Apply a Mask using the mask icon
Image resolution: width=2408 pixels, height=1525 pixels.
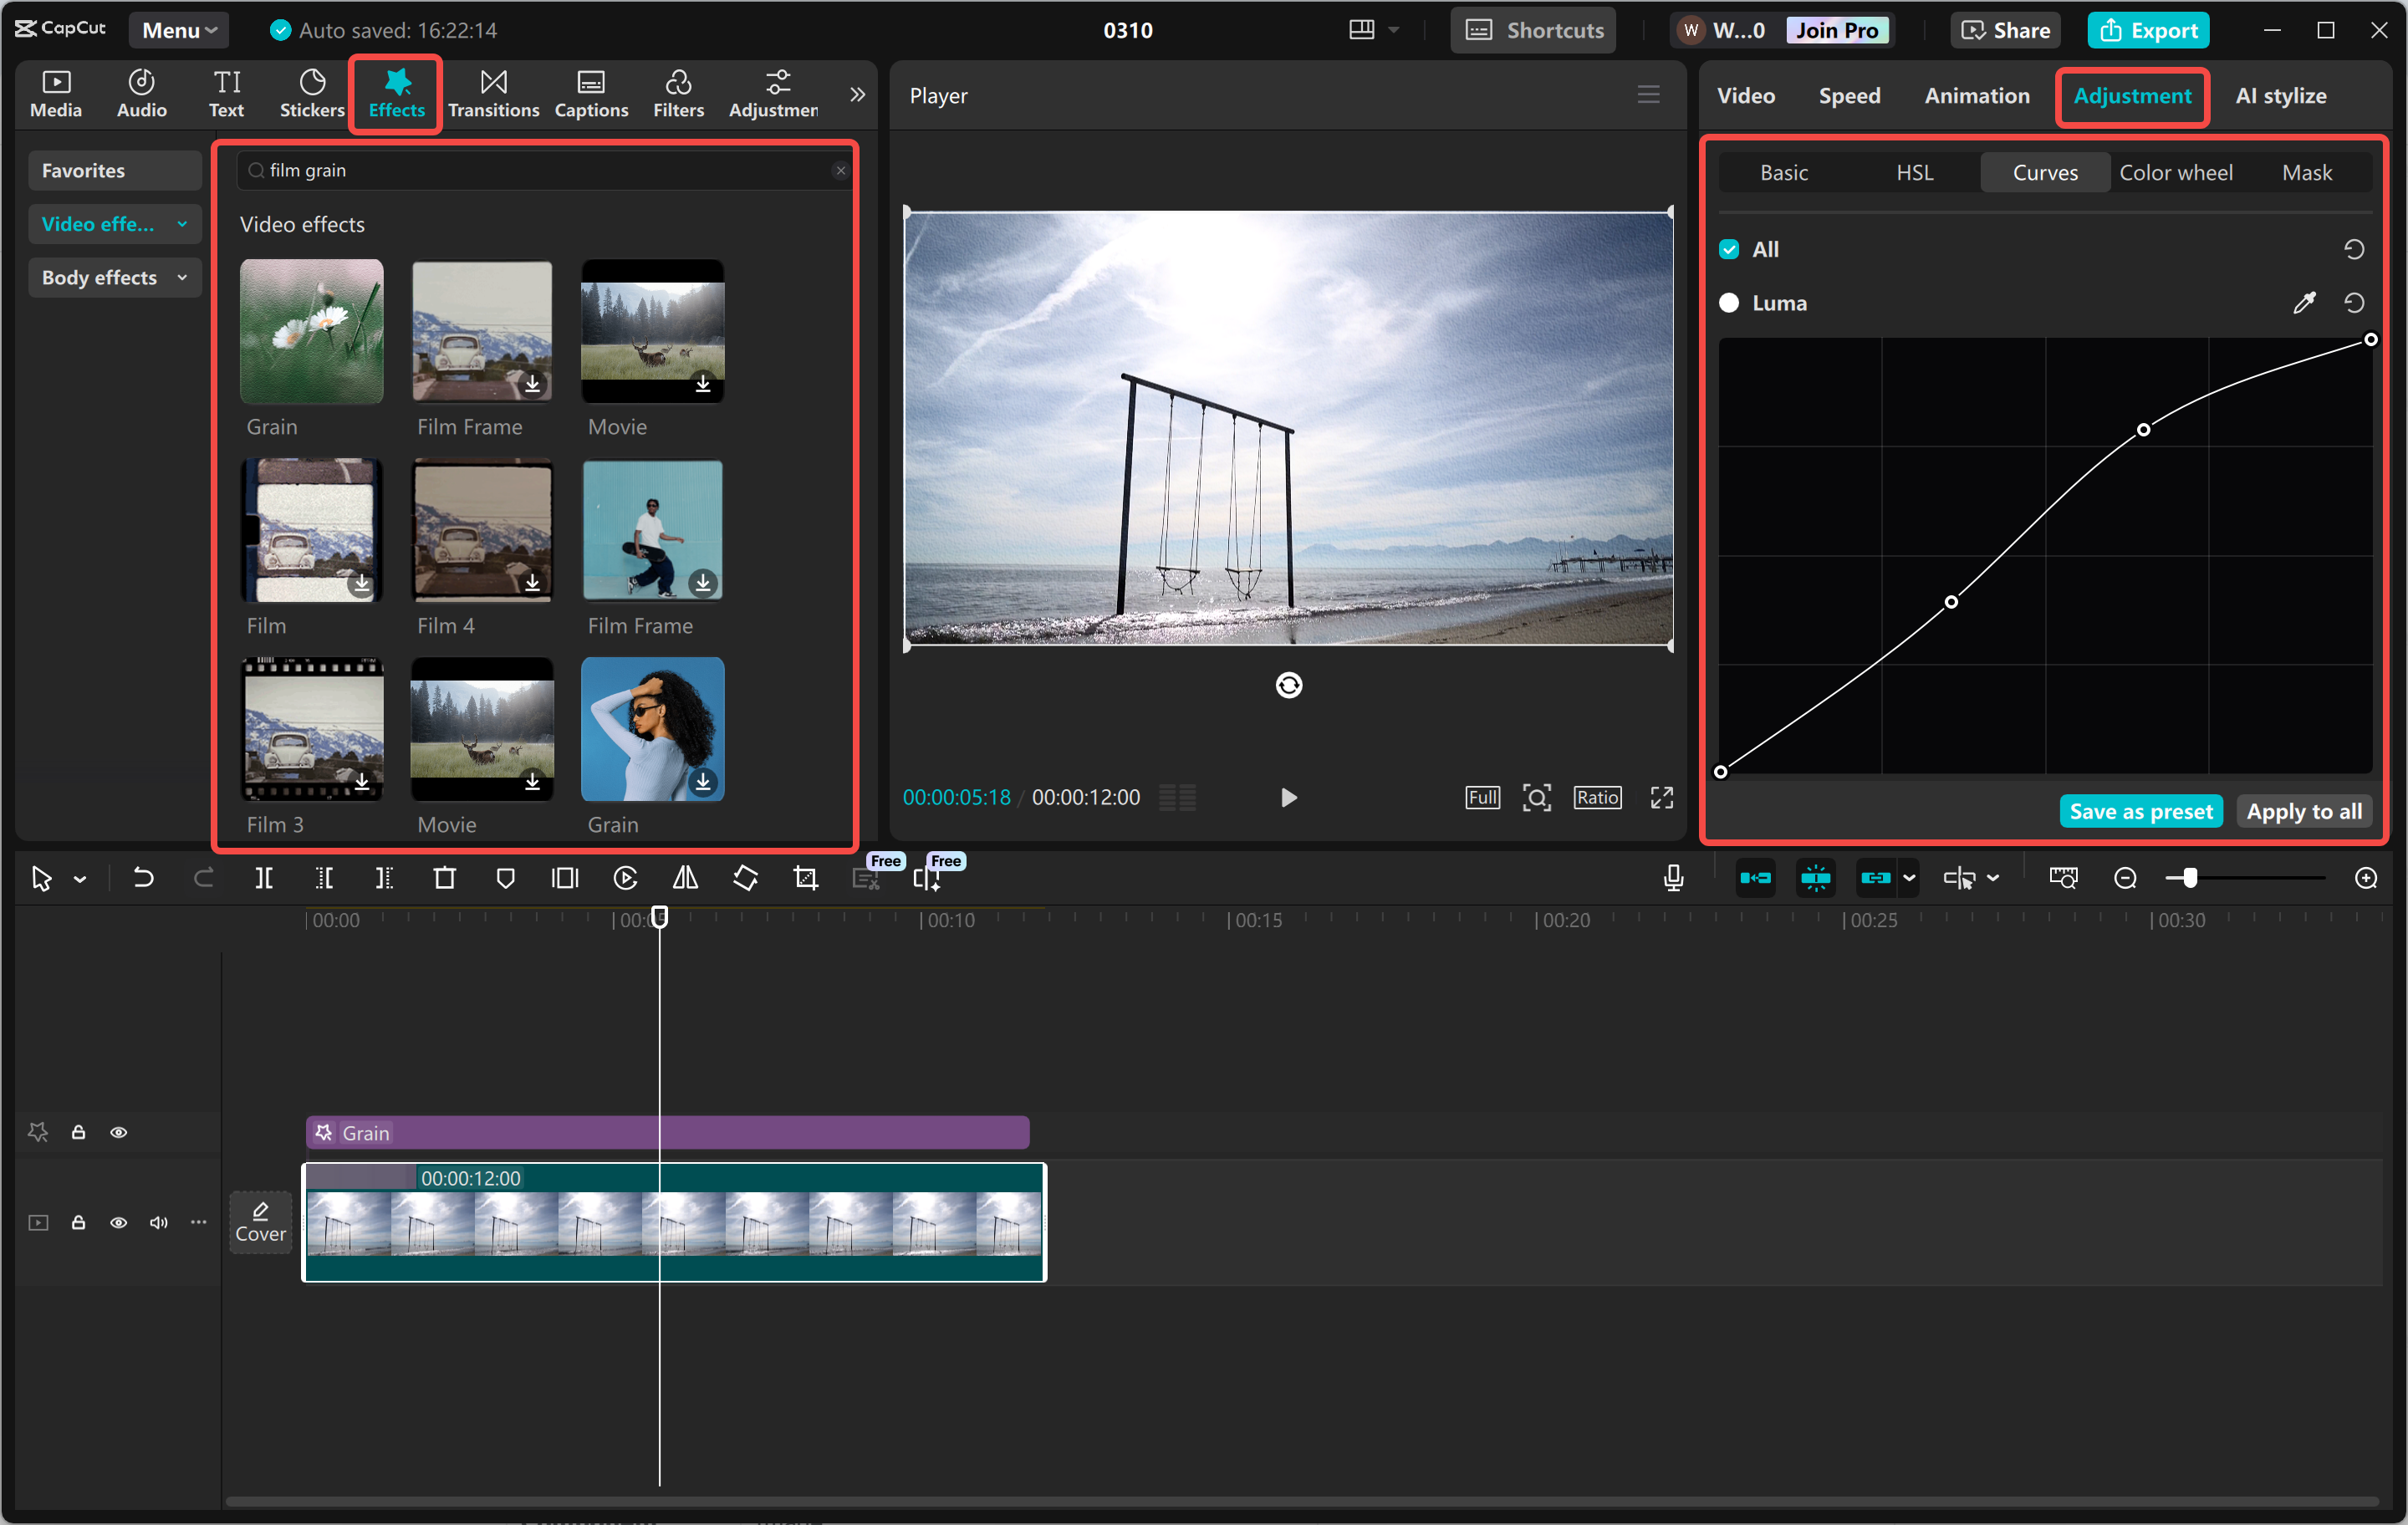(x=505, y=877)
